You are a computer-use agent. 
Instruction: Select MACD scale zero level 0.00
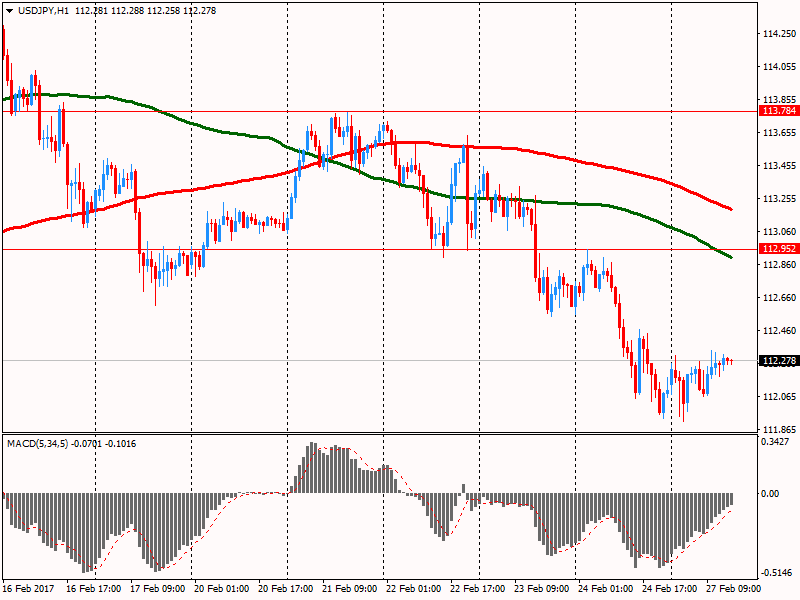pos(770,493)
